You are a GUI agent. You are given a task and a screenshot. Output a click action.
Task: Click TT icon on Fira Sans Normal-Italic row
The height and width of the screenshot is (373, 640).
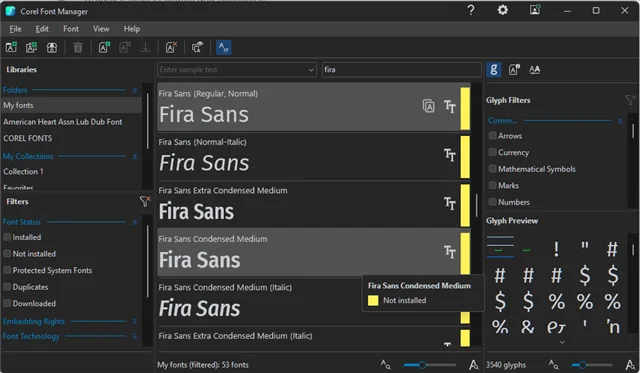[x=450, y=155]
